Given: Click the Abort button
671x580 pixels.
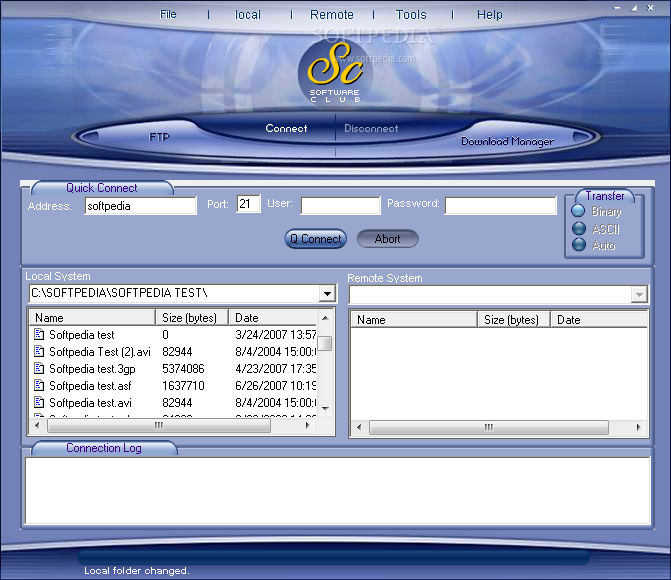Looking at the screenshot, I should (387, 239).
